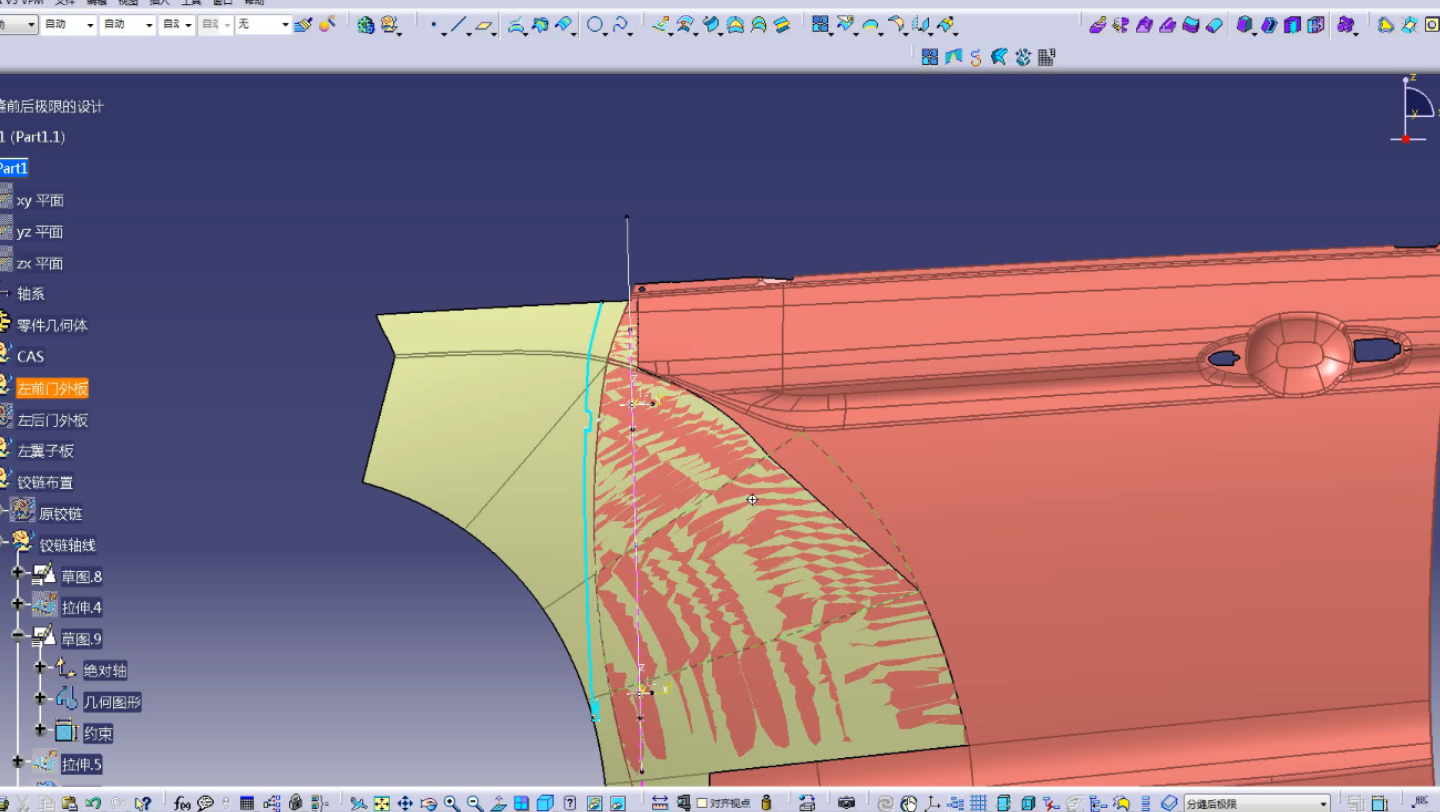Open the 无 layer dropdown

tap(285, 24)
